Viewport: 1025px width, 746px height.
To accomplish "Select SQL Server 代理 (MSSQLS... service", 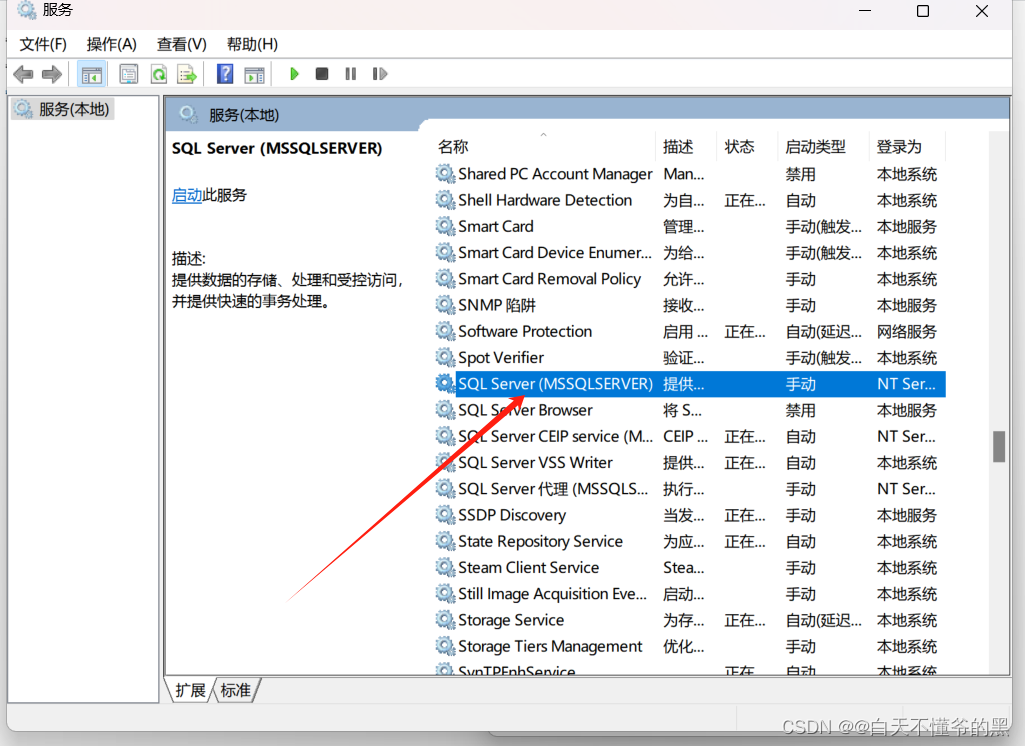I will coord(690,489).
